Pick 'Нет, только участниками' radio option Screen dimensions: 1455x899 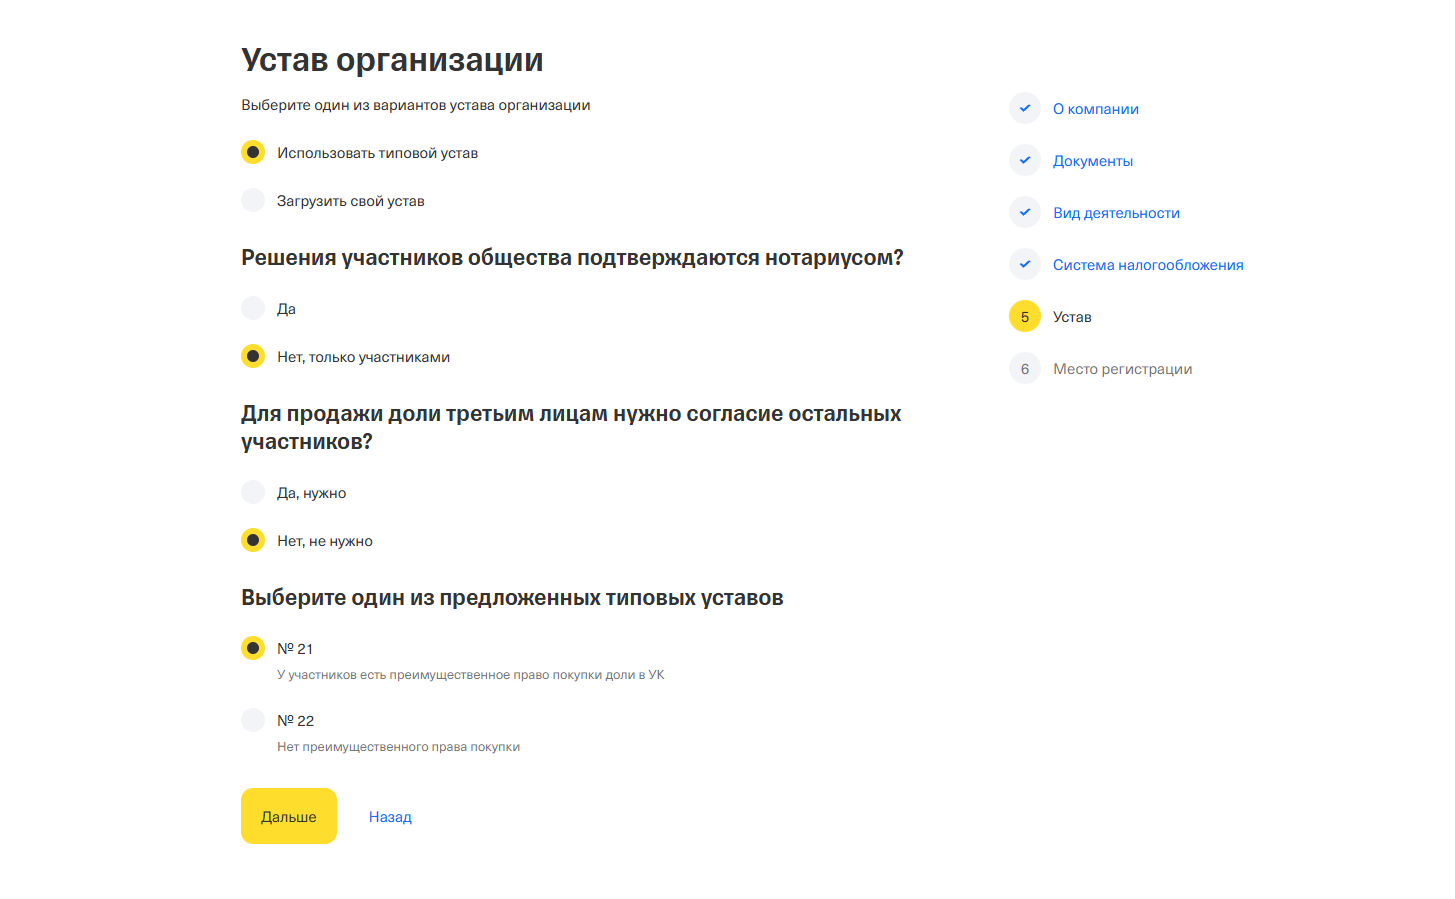(253, 356)
